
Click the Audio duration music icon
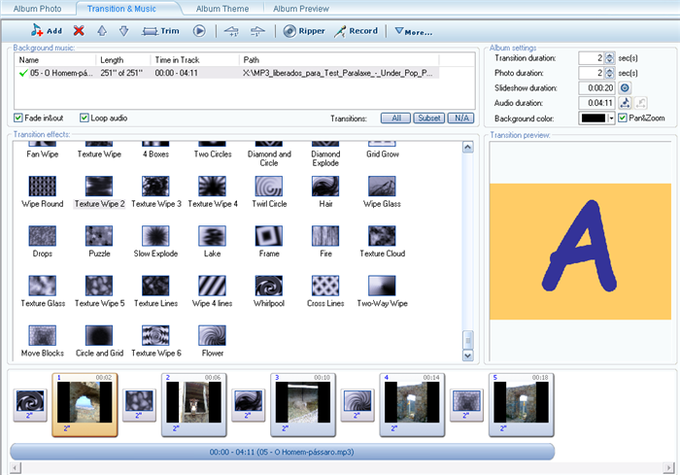(624, 103)
